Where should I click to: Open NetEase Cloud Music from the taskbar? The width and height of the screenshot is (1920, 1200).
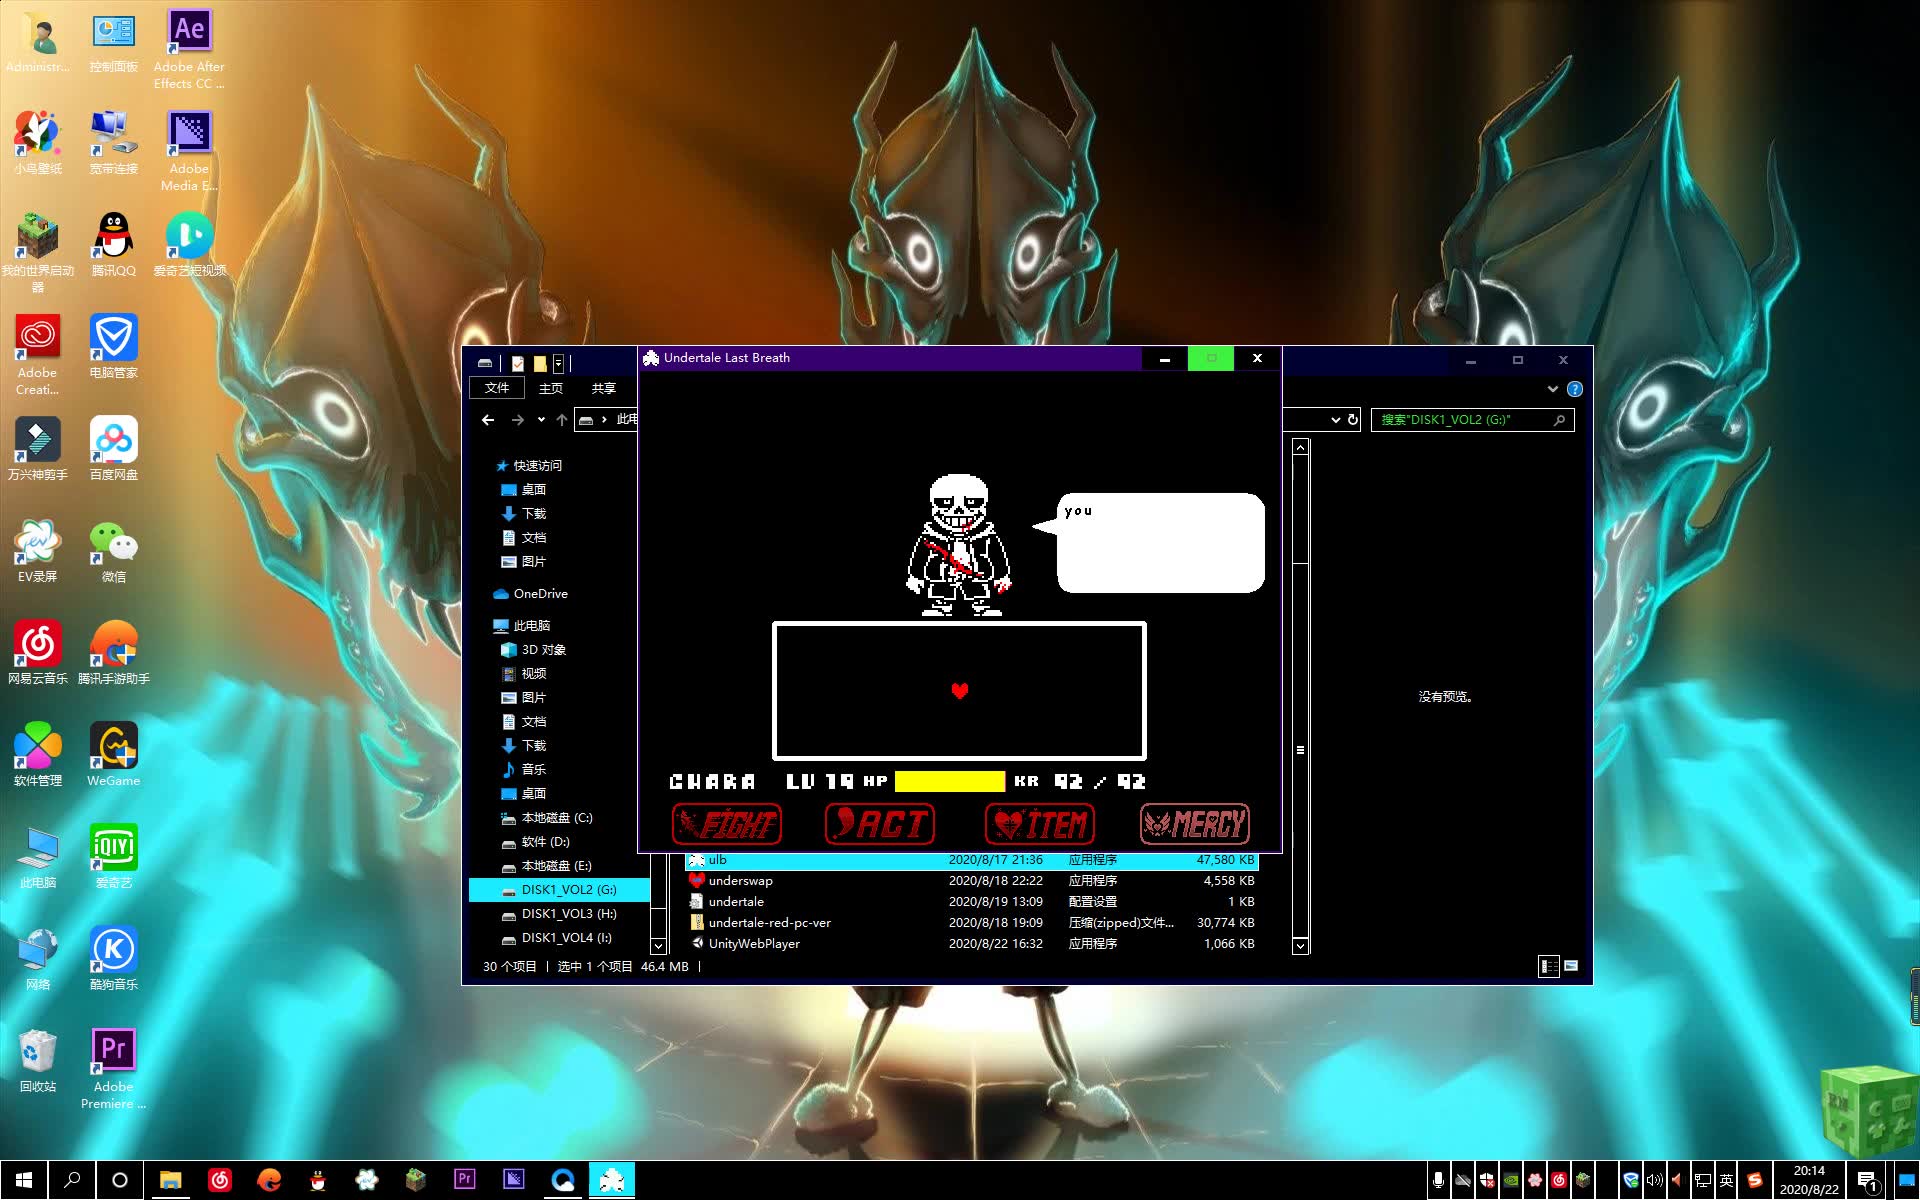point(220,1180)
